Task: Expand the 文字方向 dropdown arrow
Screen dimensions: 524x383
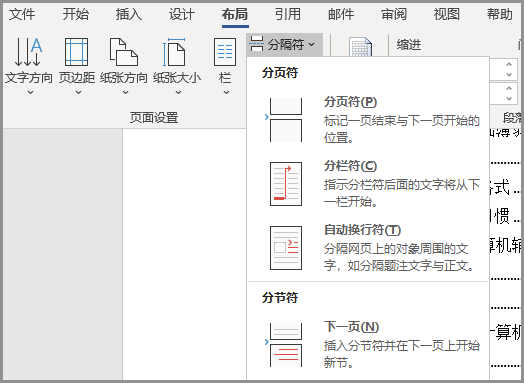Action: click(30, 93)
